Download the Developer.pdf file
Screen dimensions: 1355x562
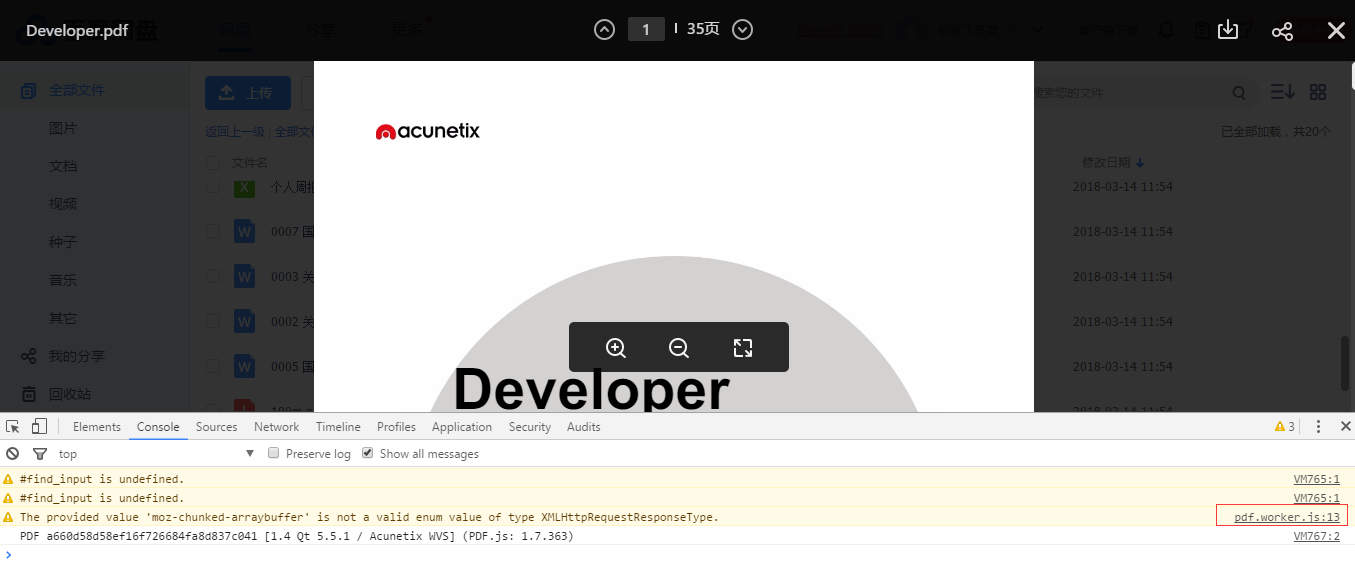1228,30
